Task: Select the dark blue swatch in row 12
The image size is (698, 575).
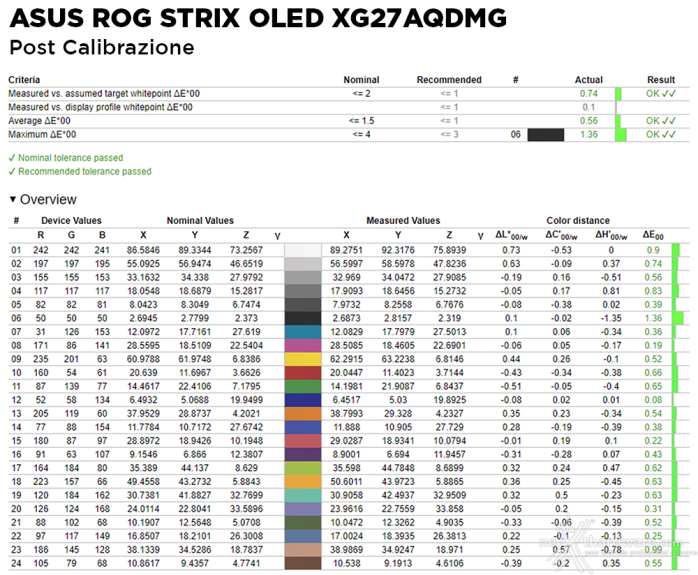Action: (303, 400)
